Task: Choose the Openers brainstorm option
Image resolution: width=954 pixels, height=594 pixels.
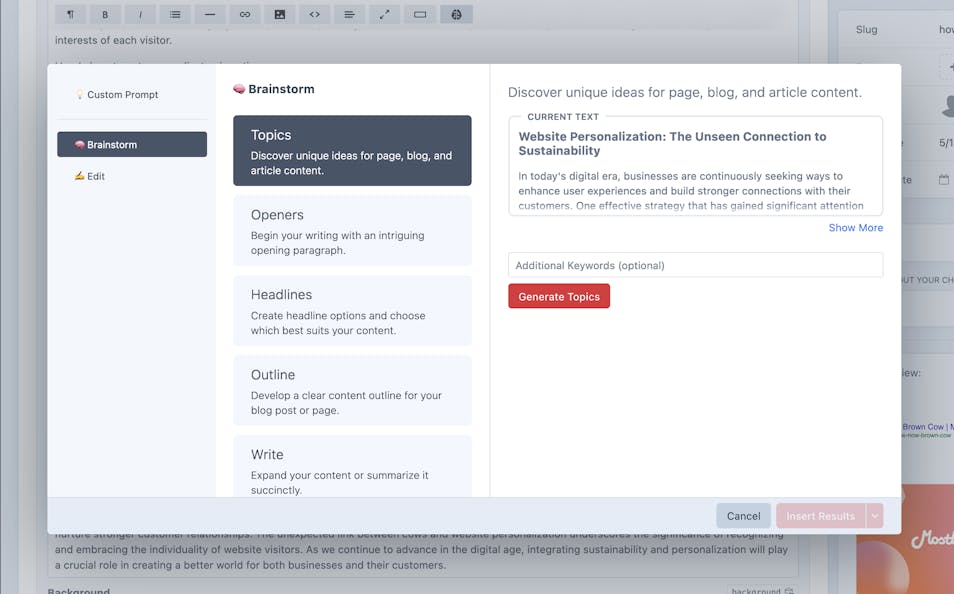Action: tap(352, 231)
